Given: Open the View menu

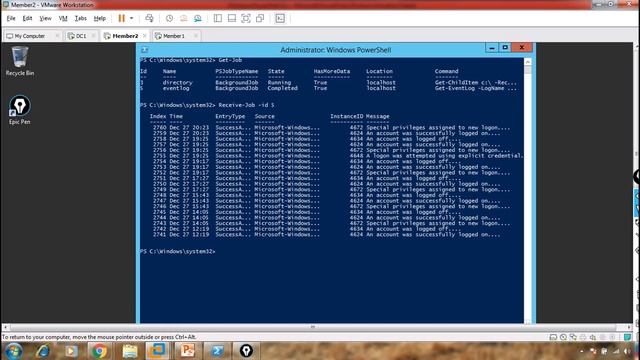Looking at the screenshot, I should 45,18.
